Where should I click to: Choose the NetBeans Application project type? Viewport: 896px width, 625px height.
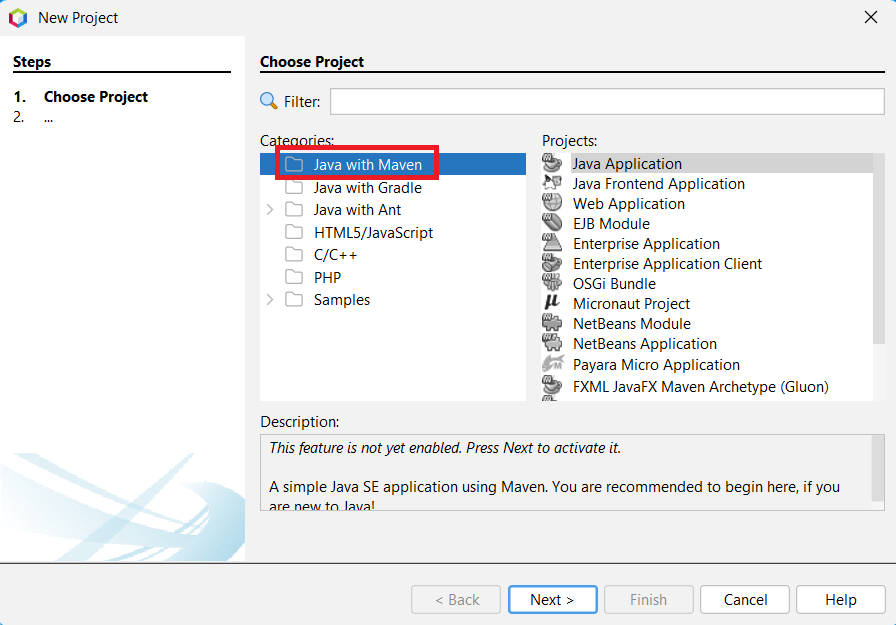coord(645,343)
